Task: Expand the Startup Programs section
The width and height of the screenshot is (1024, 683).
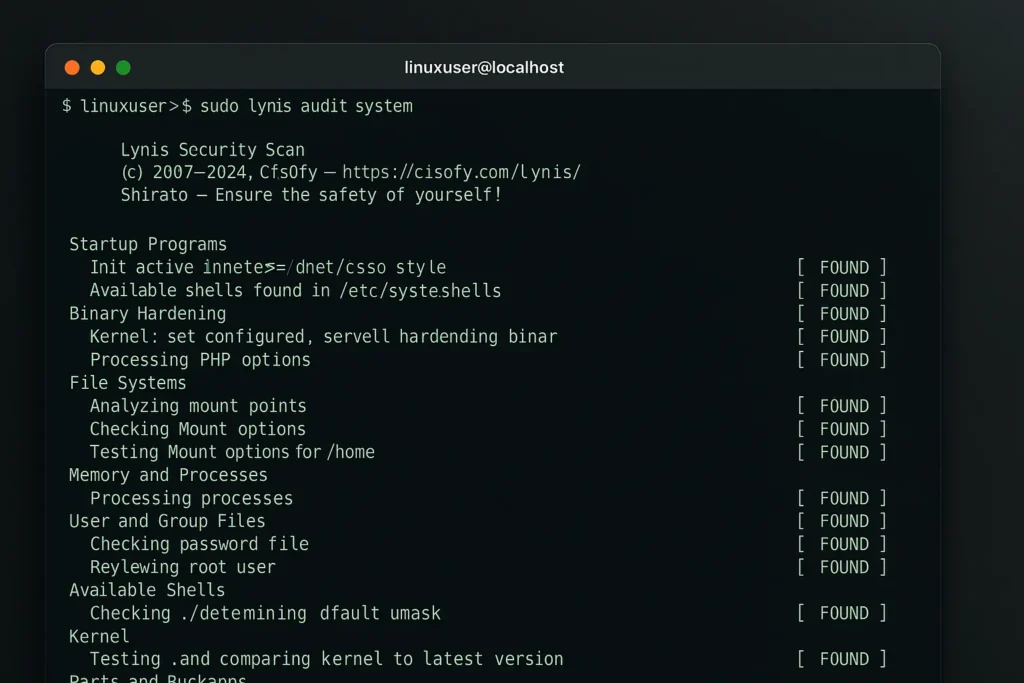Action: point(147,244)
